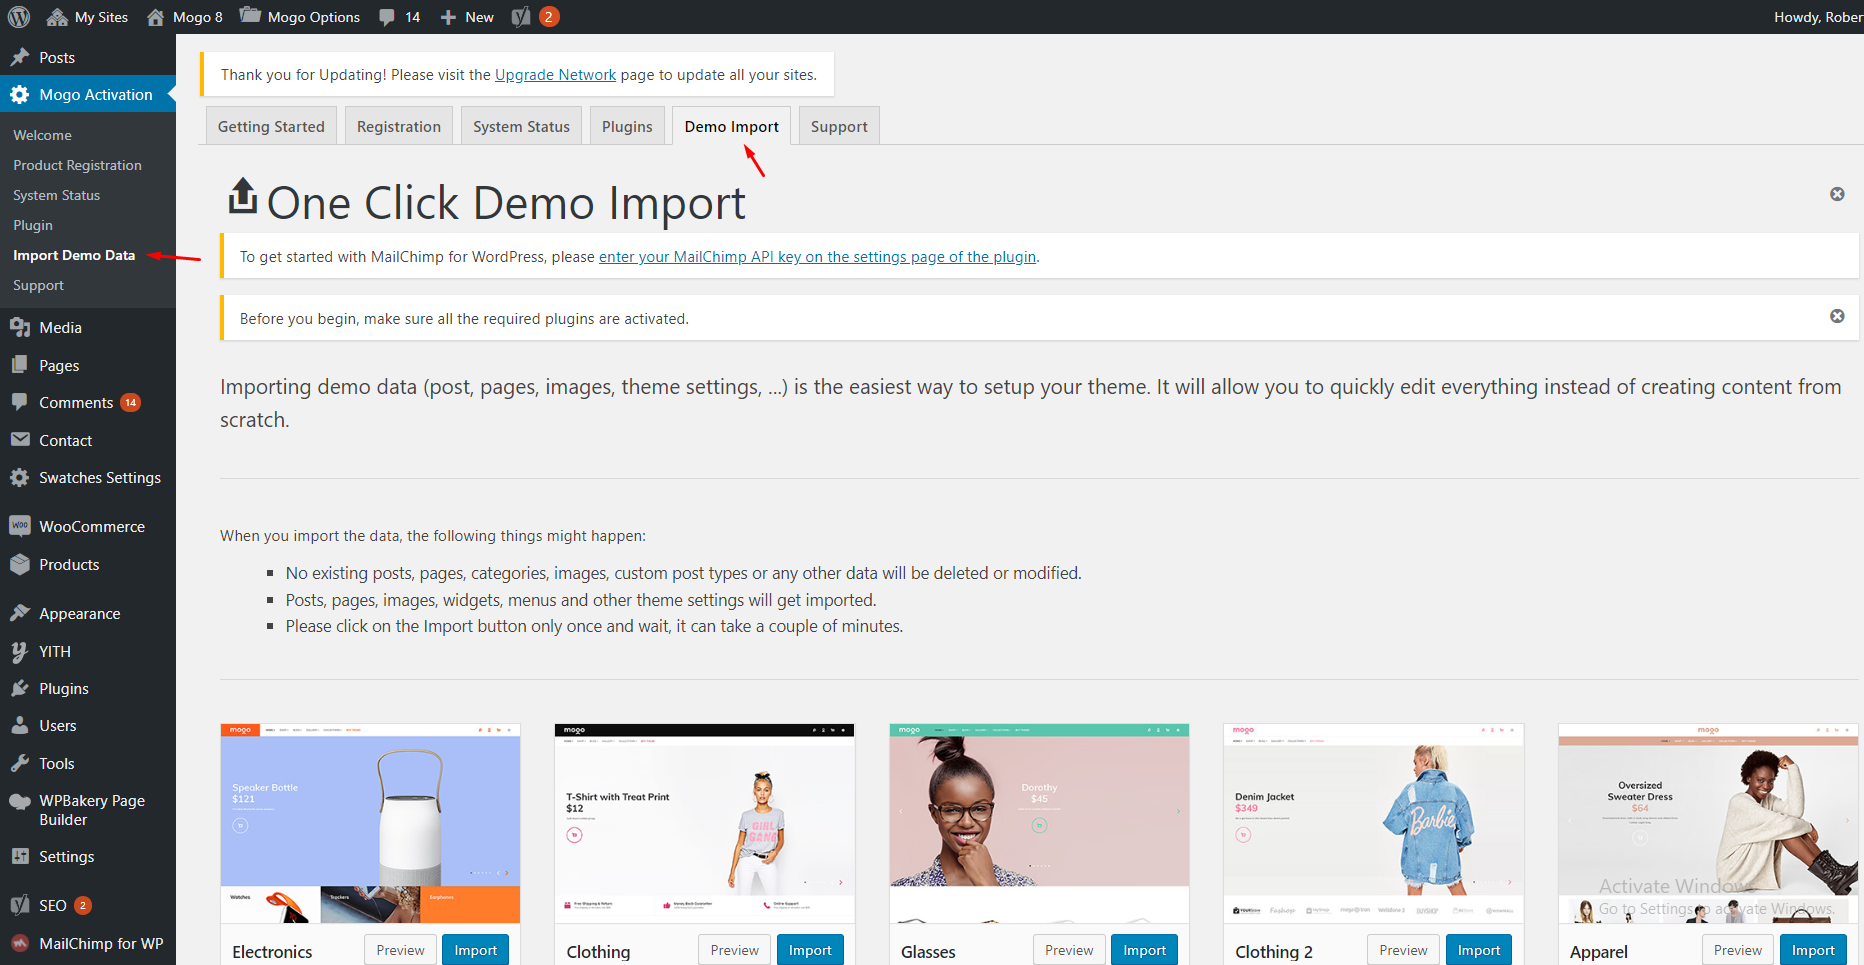The height and width of the screenshot is (965, 1864).
Task: Open the Mogo 8 site menu
Action: (x=184, y=17)
